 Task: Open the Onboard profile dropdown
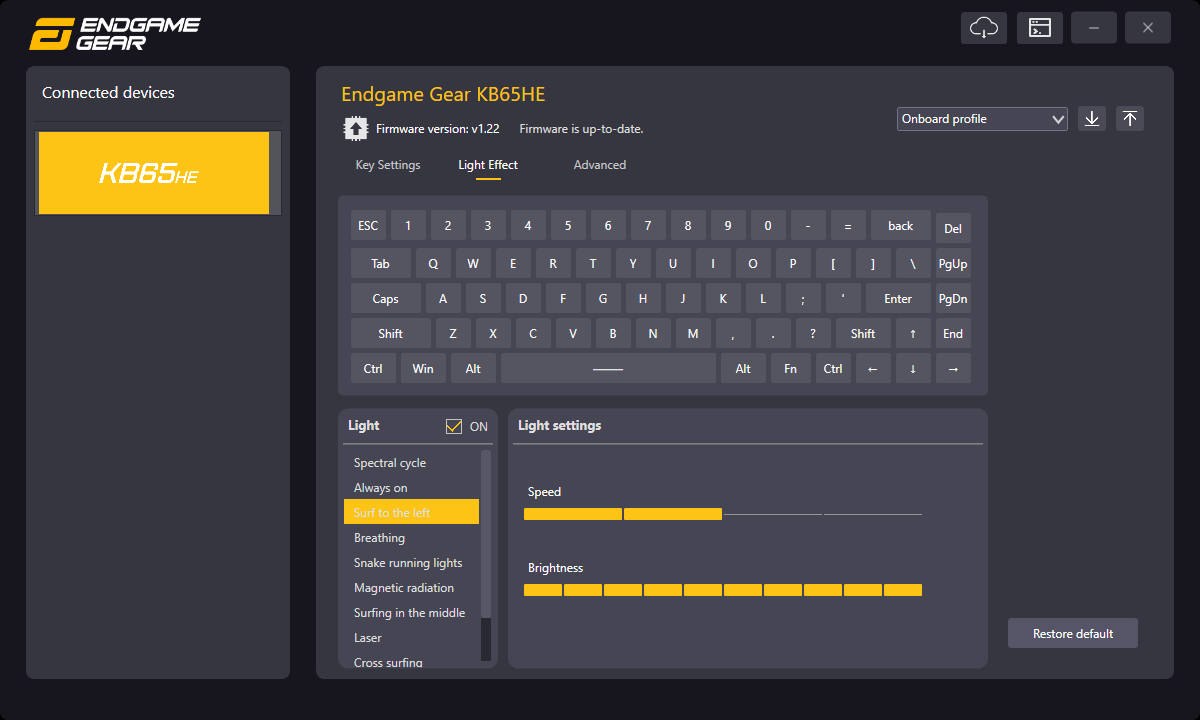pos(983,119)
